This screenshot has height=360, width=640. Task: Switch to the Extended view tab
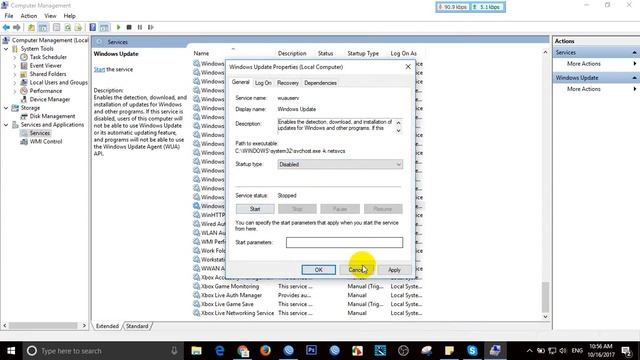coord(107,326)
